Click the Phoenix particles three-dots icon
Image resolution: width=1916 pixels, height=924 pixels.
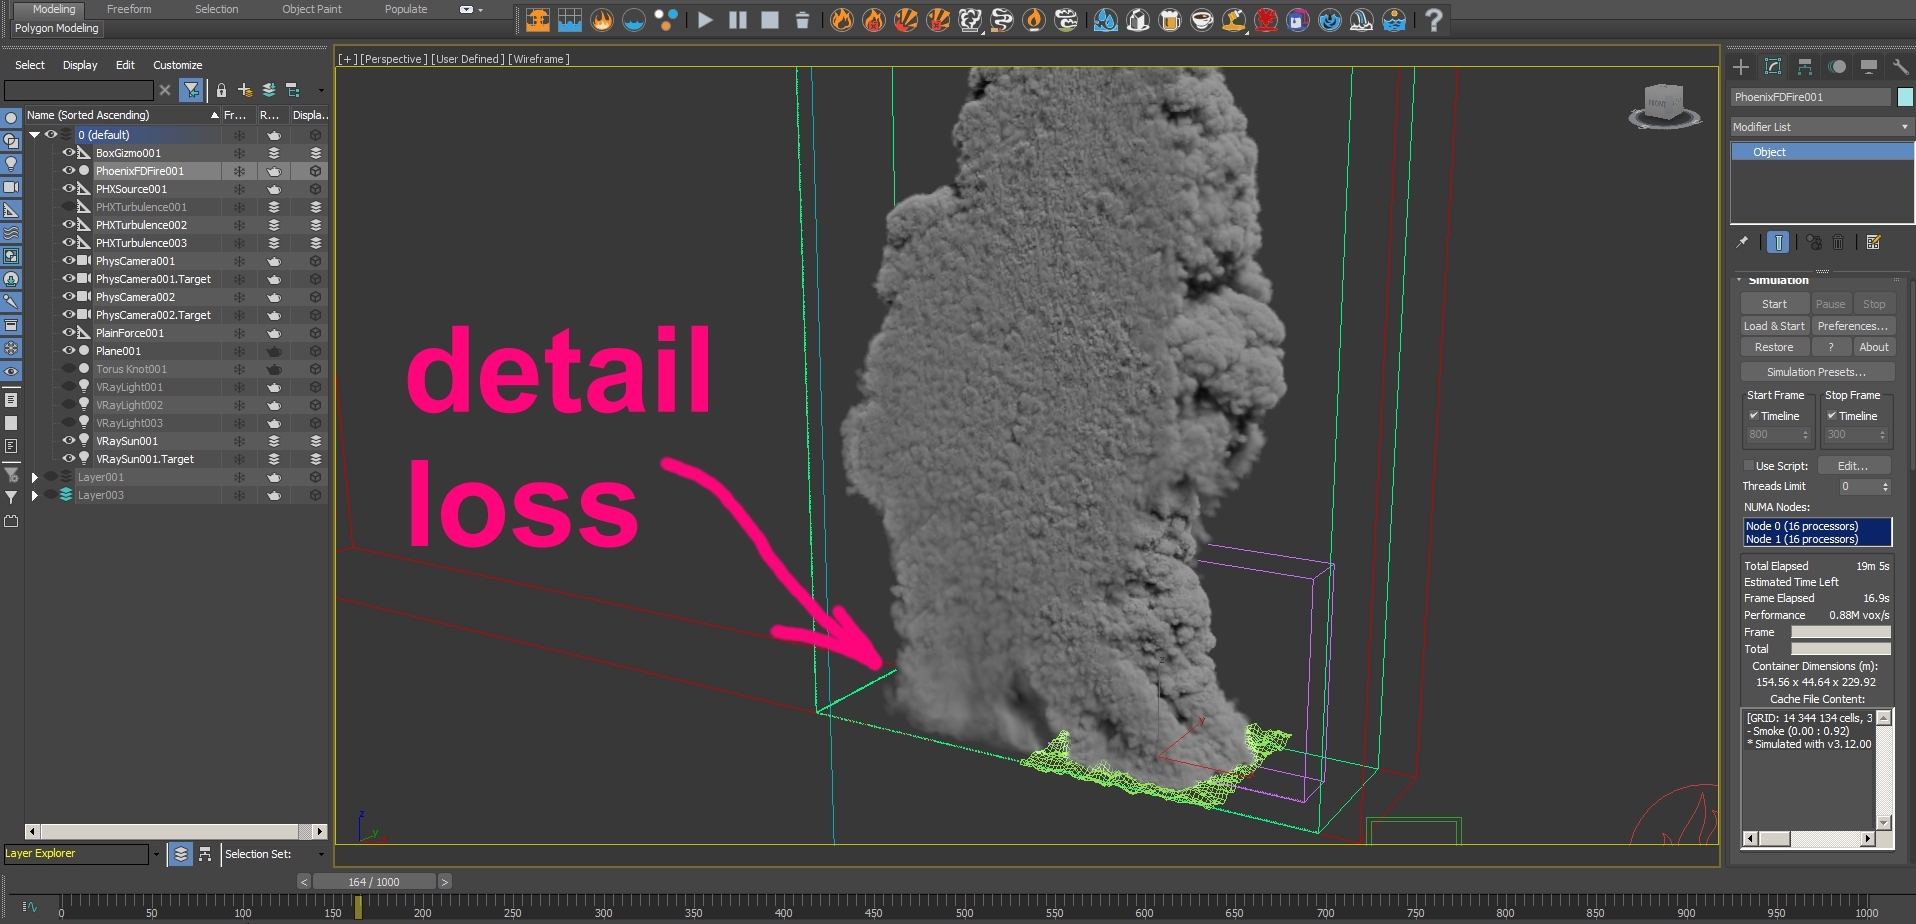click(x=666, y=19)
